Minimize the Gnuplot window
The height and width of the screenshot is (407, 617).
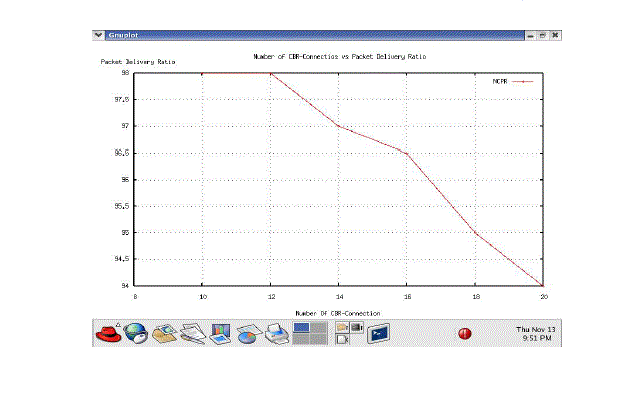point(530,35)
